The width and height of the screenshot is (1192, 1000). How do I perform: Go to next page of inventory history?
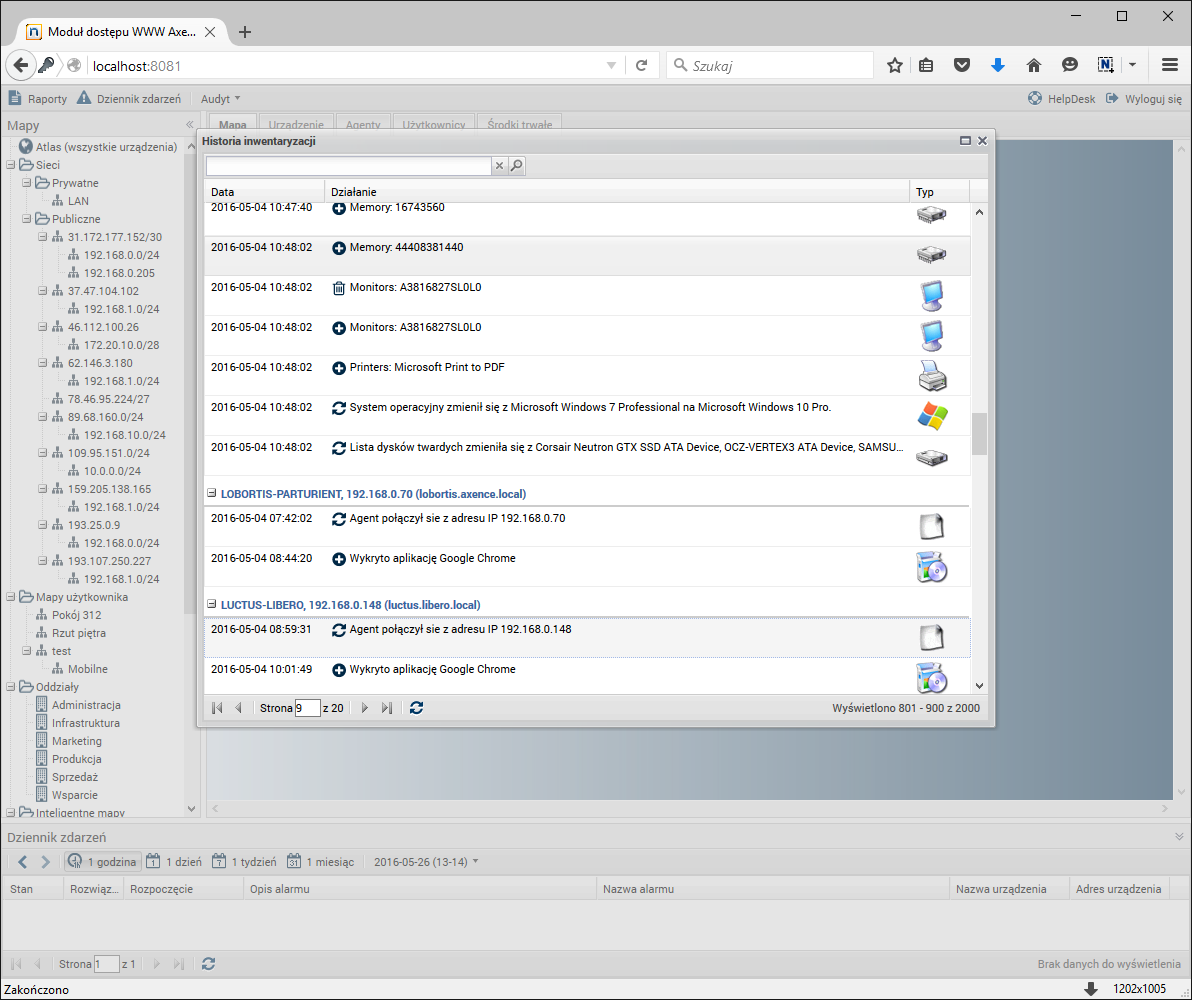click(x=365, y=708)
